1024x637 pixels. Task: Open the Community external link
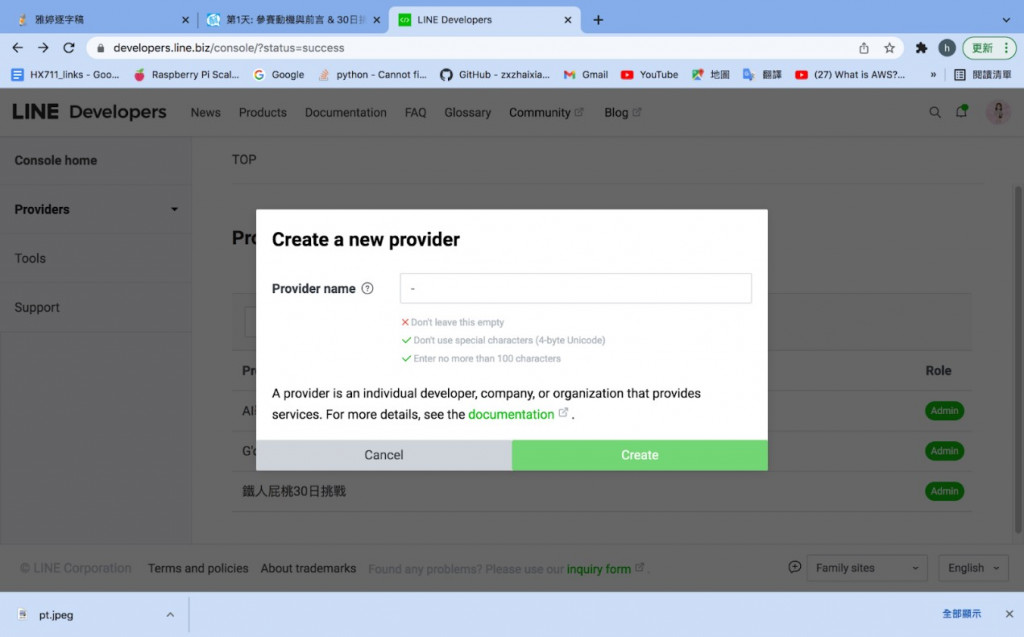pos(546,112)
